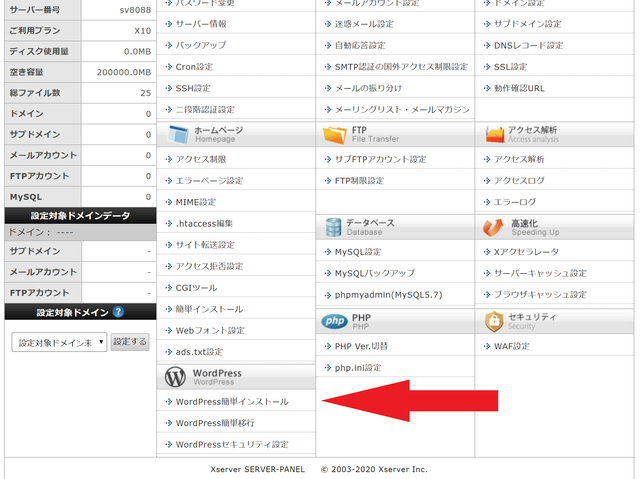Open ブラウザキャッシュ設定 link
Screen dimensions: 640x479
540,295
